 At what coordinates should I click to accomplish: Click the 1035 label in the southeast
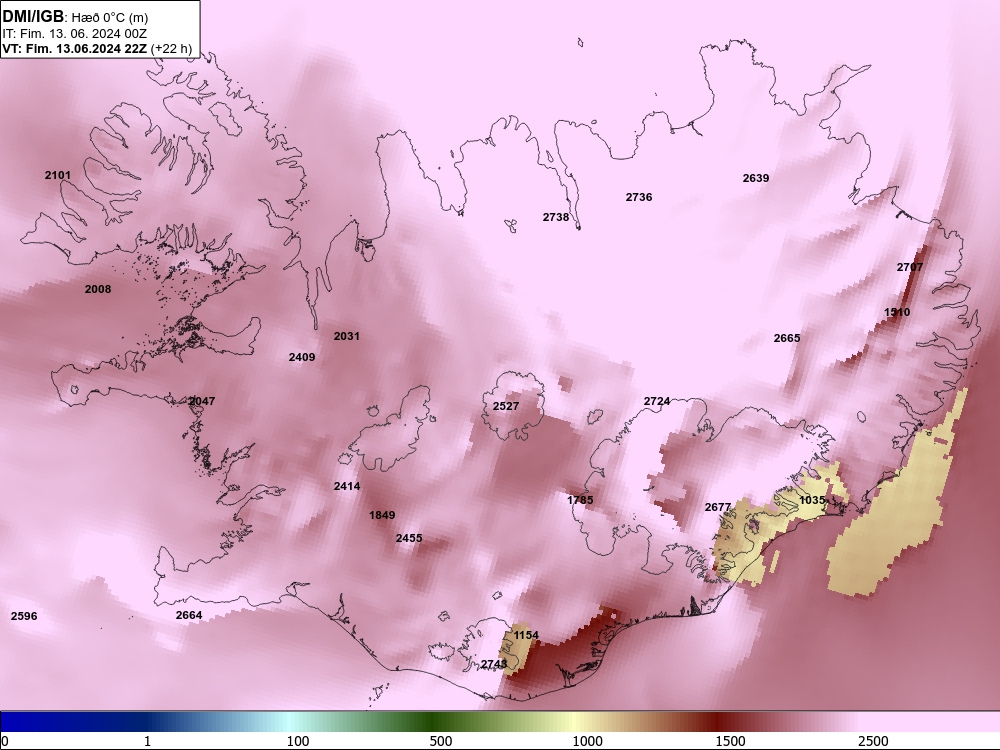pos(812,500)
